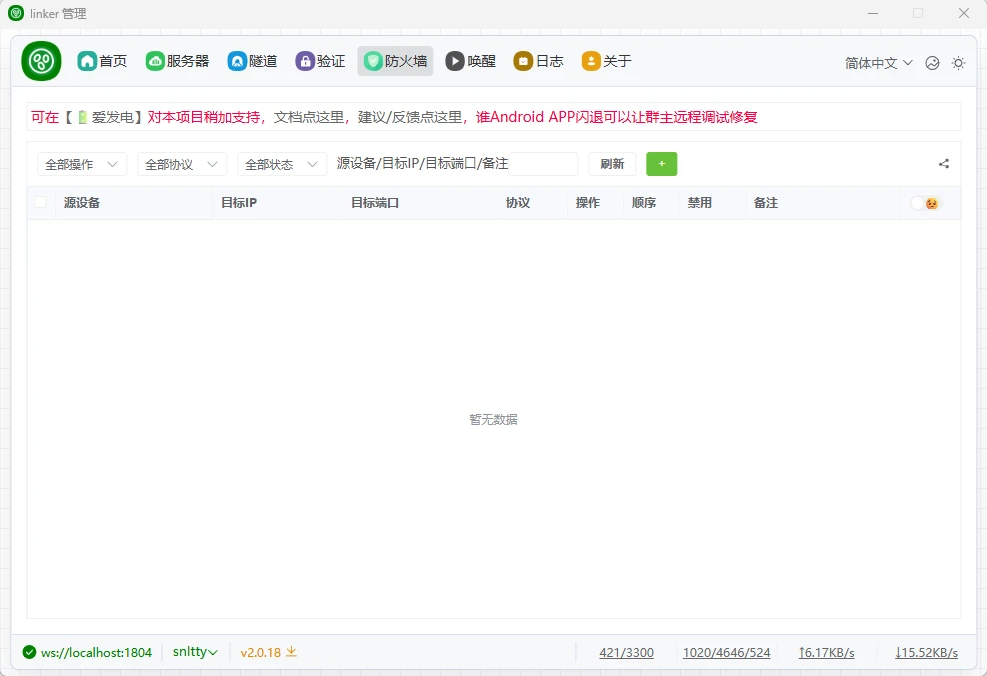
Task: Click the green plus add rule button
Action: 662,164
